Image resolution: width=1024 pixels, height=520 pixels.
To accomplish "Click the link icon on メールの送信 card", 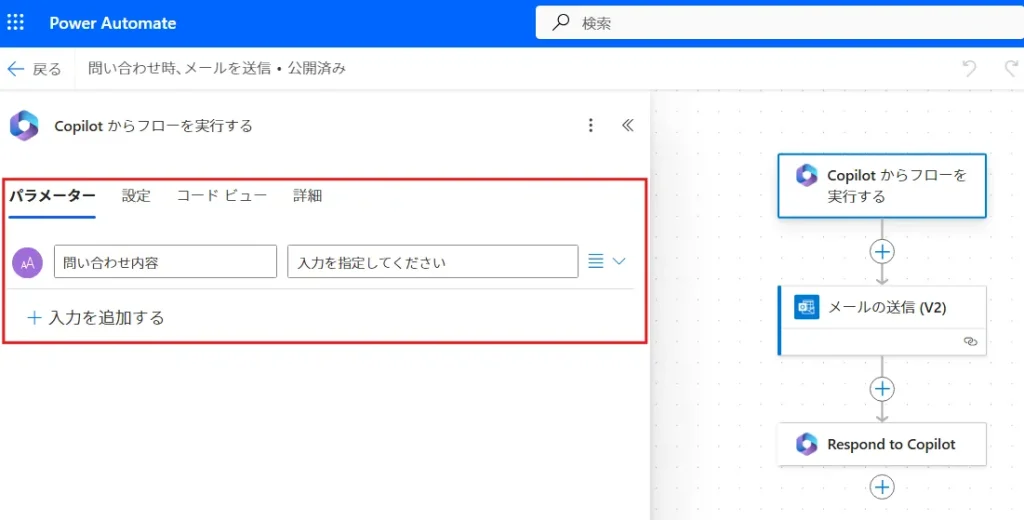I will [x=969, y=341].
